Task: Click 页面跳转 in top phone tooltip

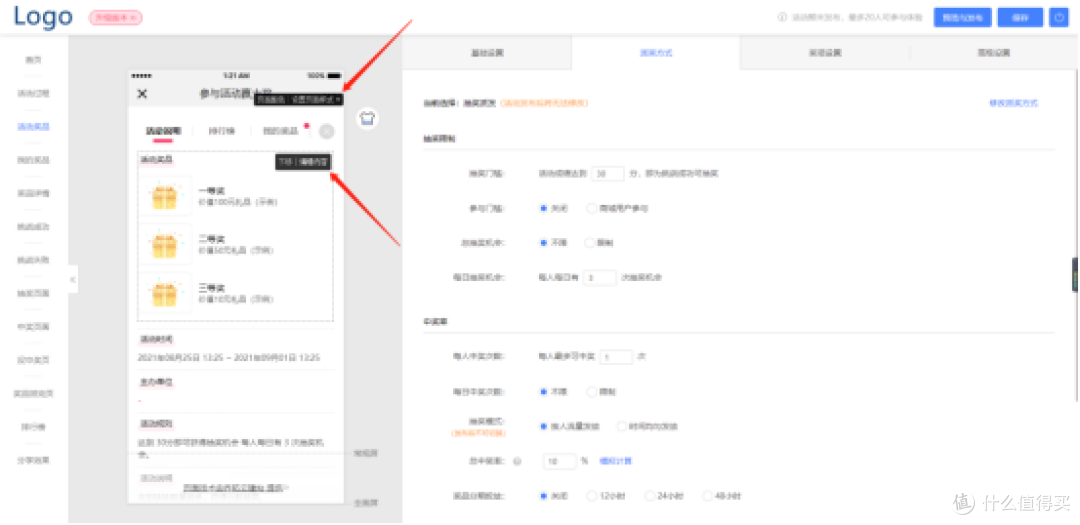Action: [271, 100]
